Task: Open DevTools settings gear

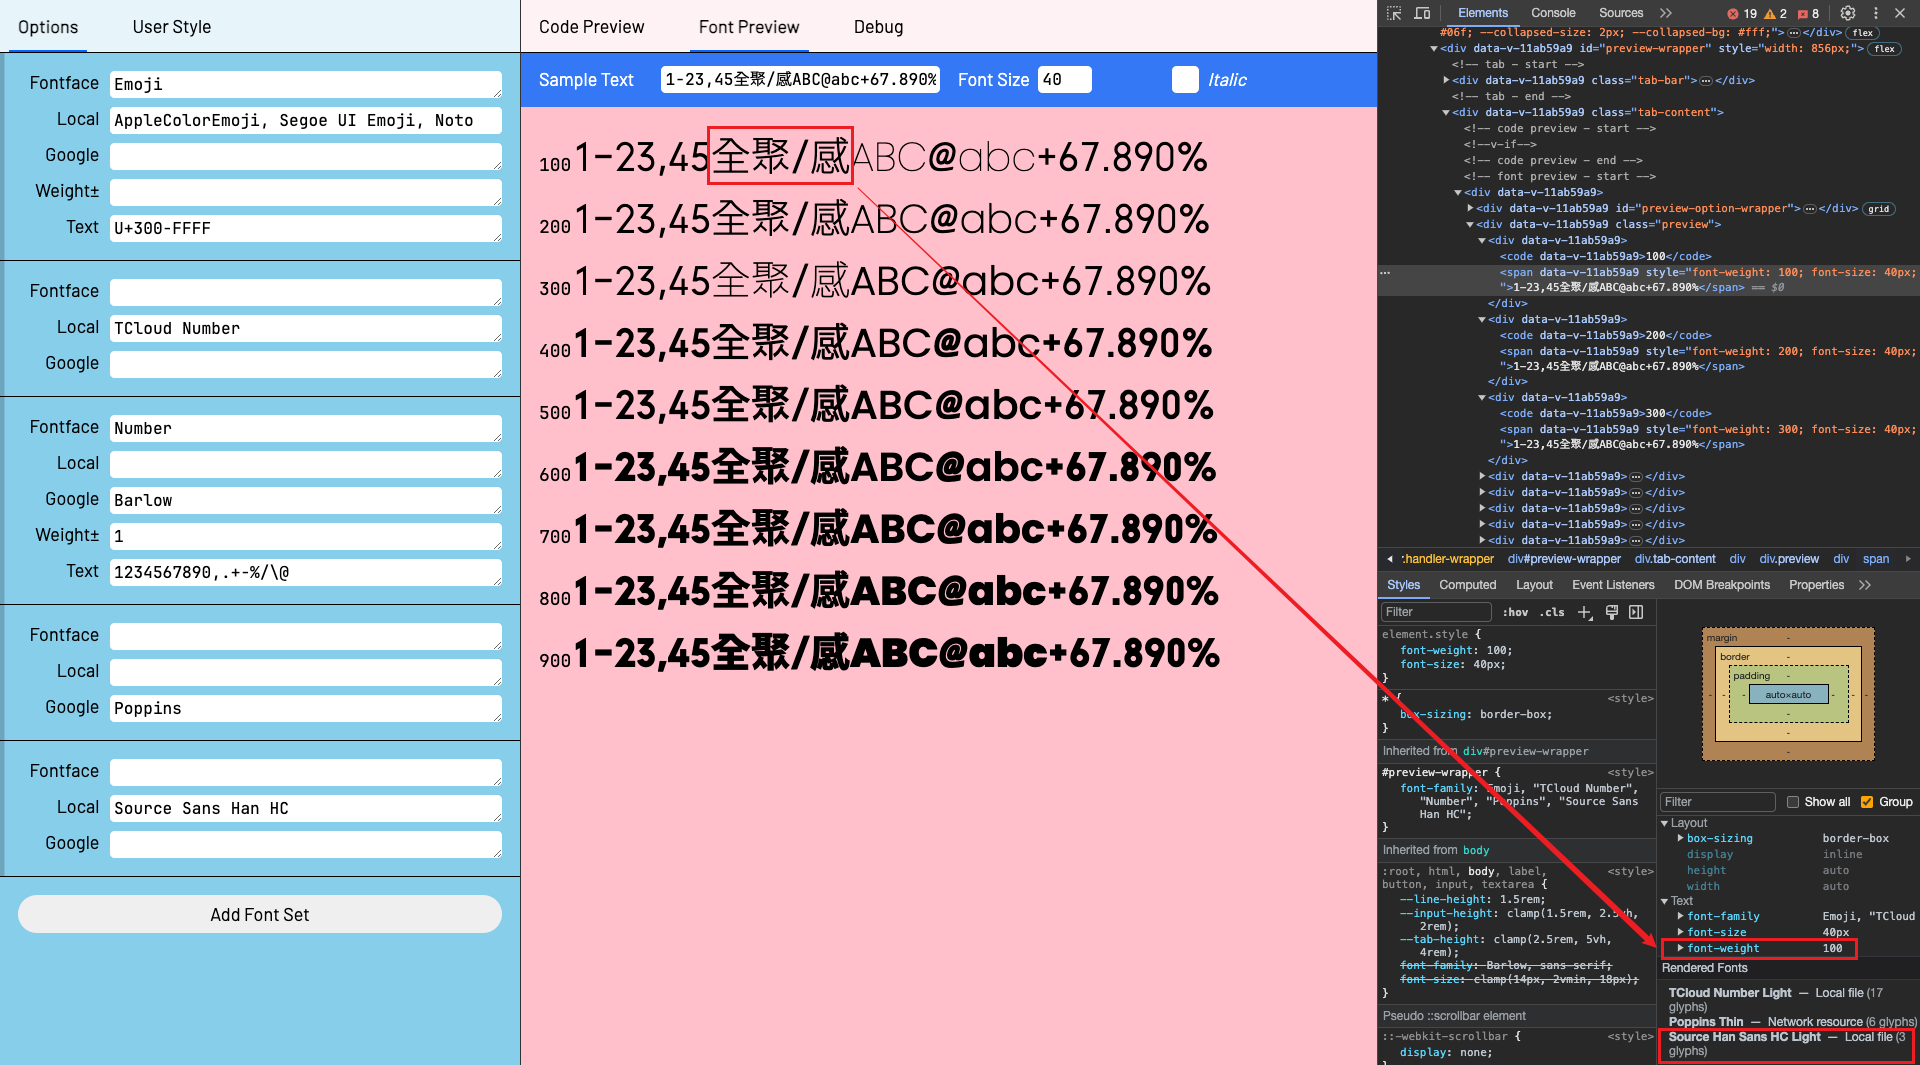Action: 1848,13
